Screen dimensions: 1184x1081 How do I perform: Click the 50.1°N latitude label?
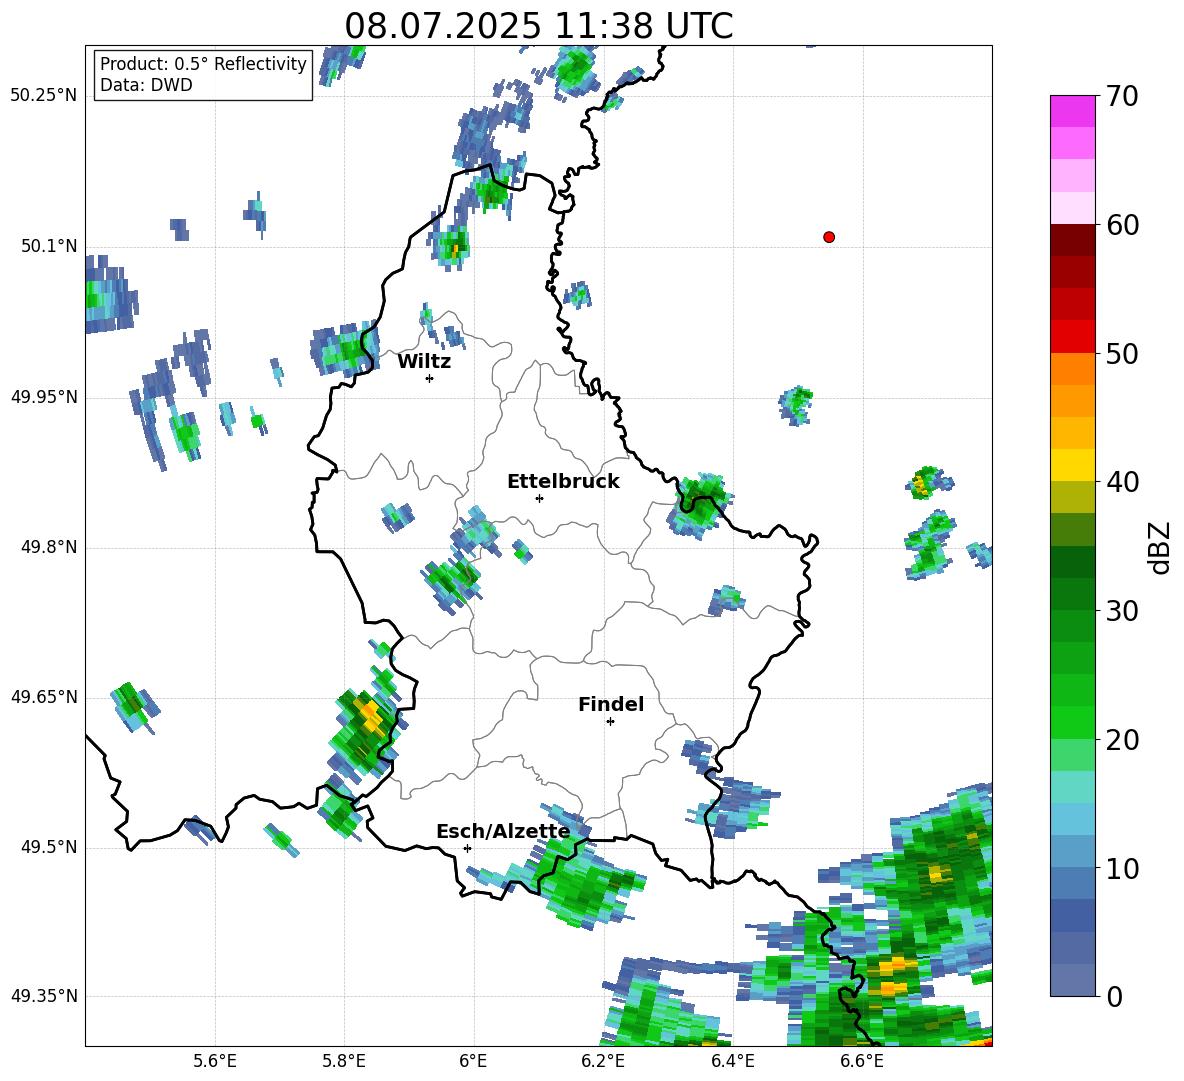click(x=49, y=246)
